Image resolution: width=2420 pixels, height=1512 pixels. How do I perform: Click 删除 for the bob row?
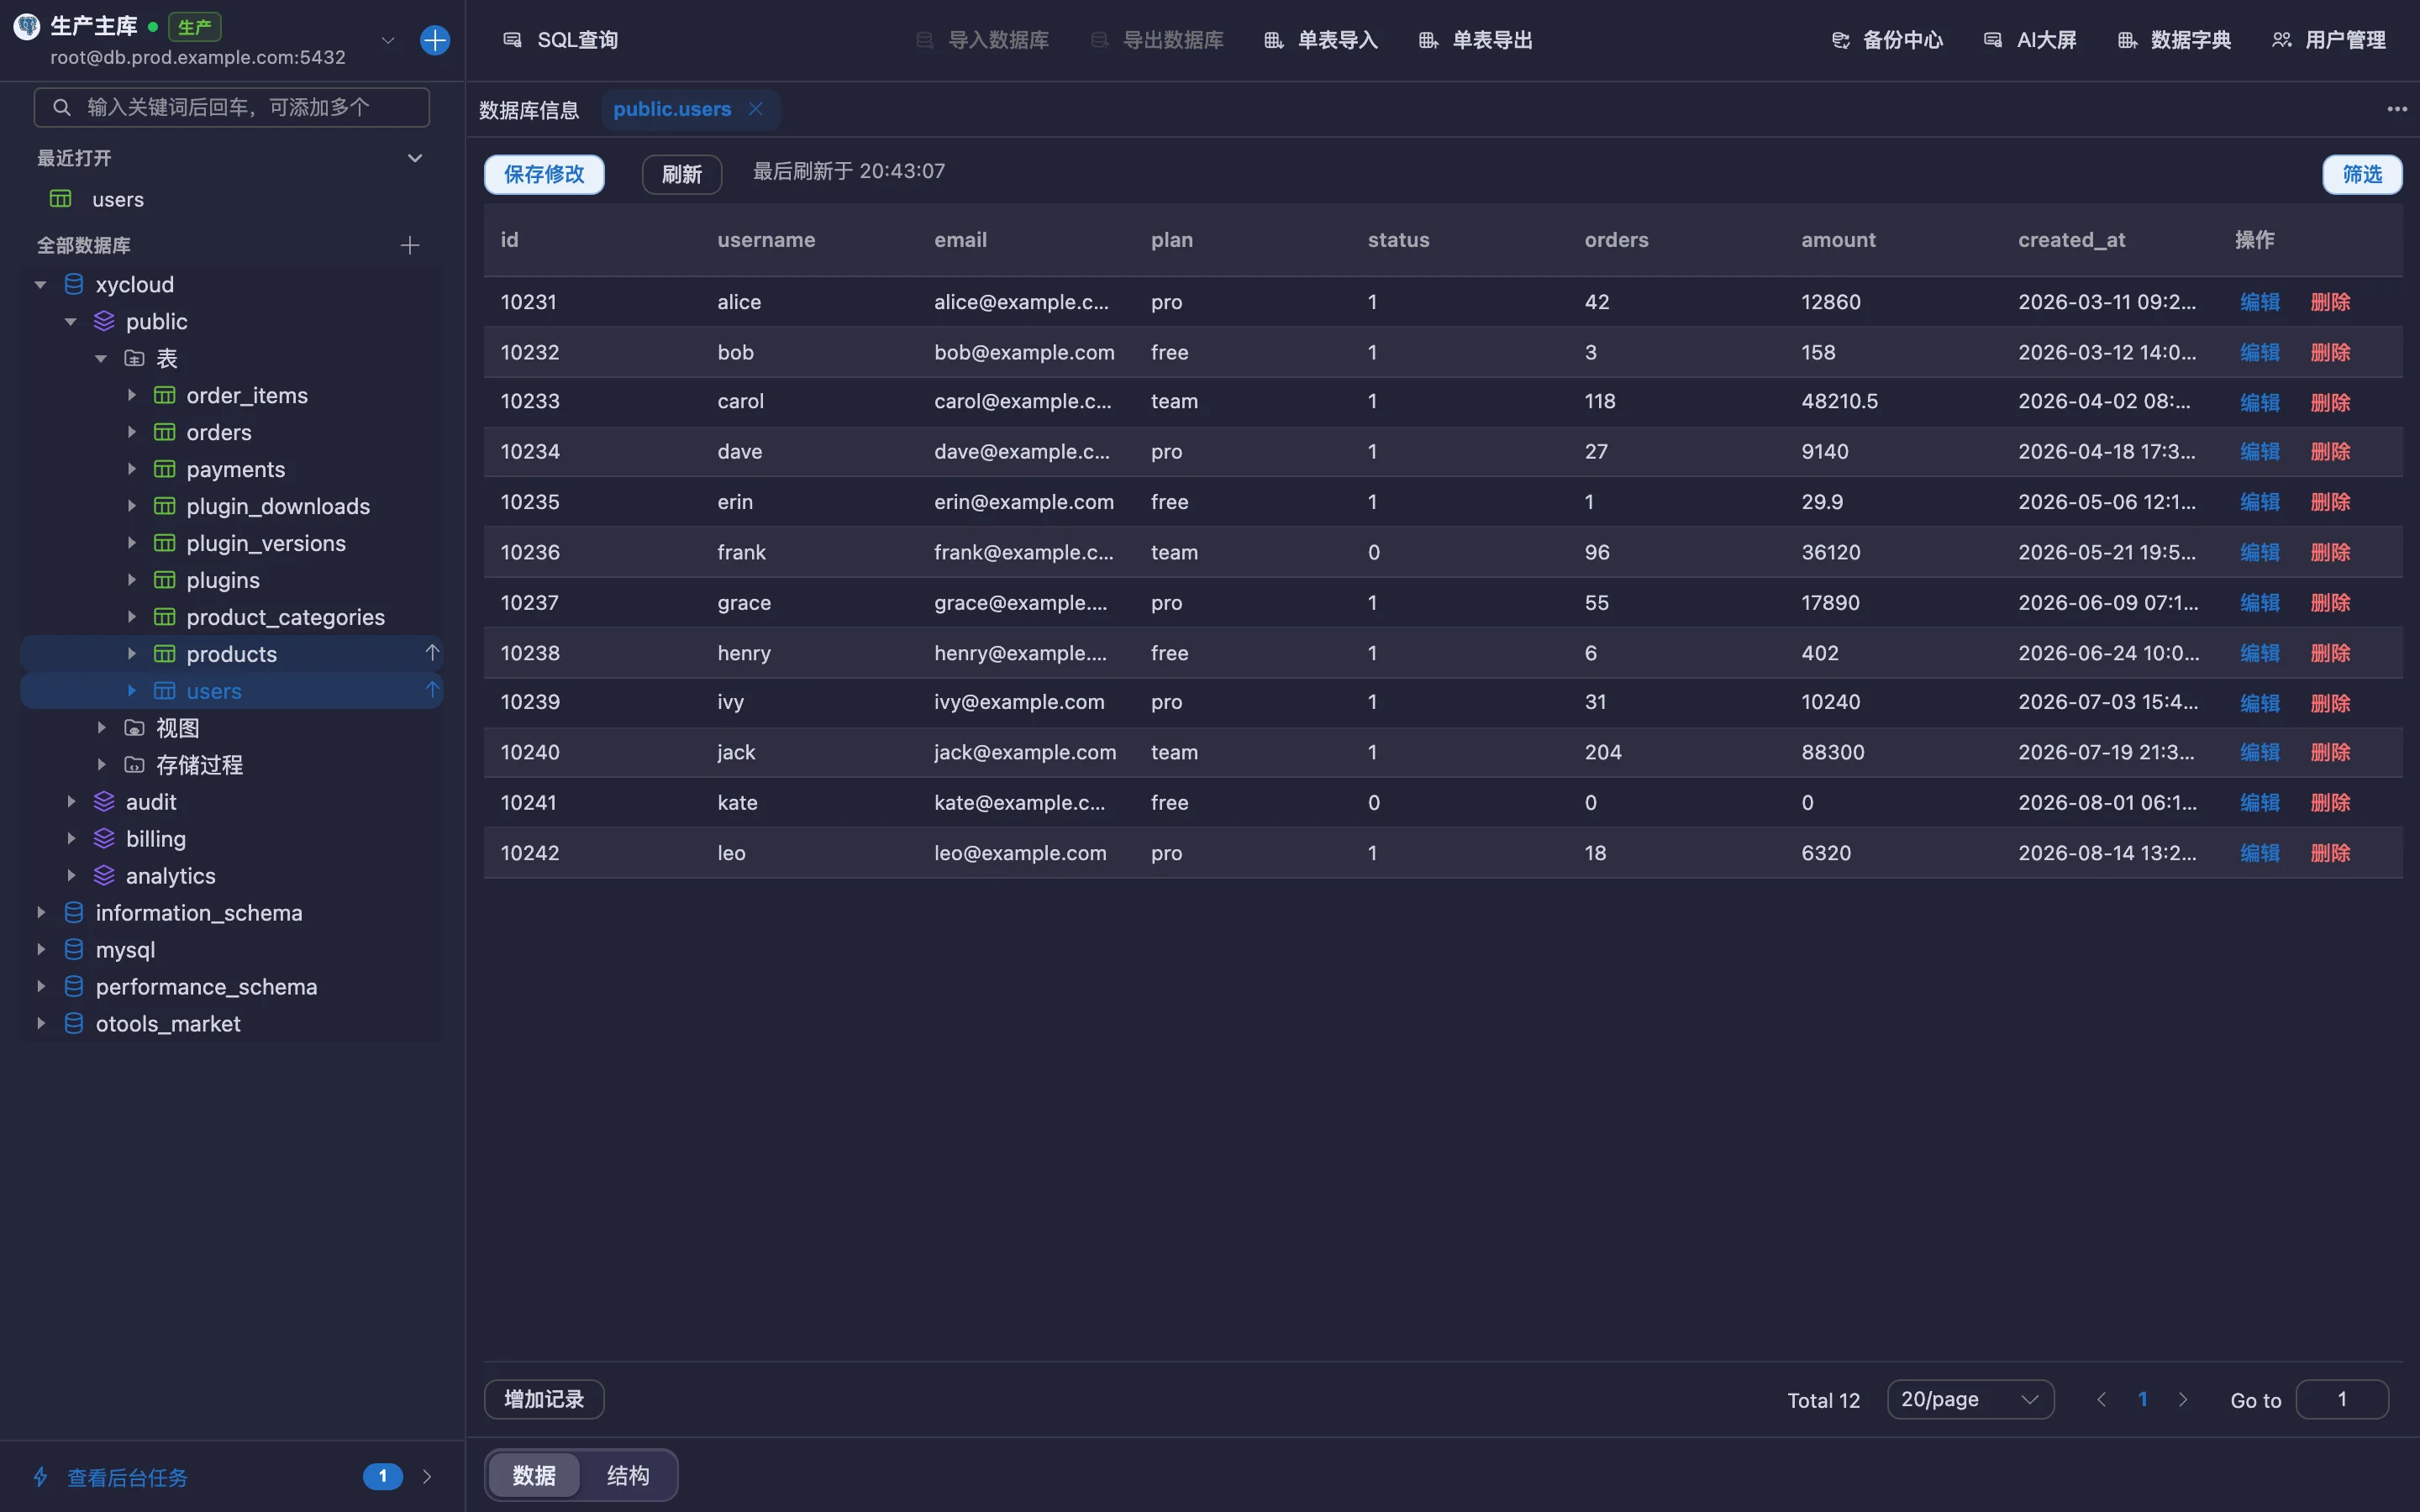click(x=2330, y=352)
